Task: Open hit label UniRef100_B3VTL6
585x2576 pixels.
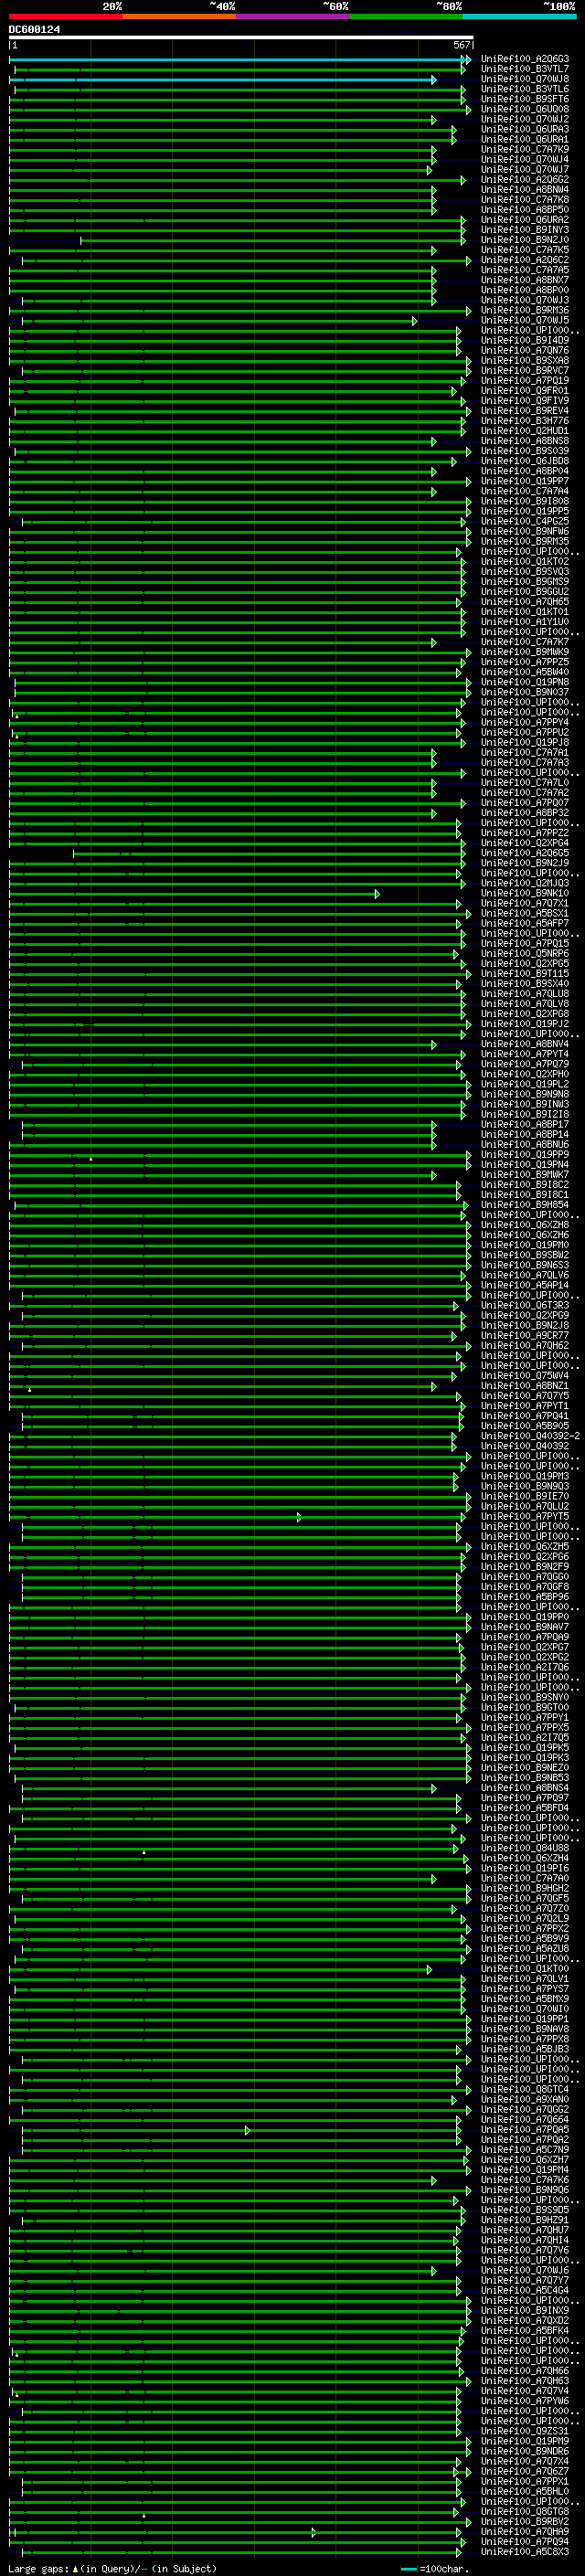Action: (x=525, y=89)
